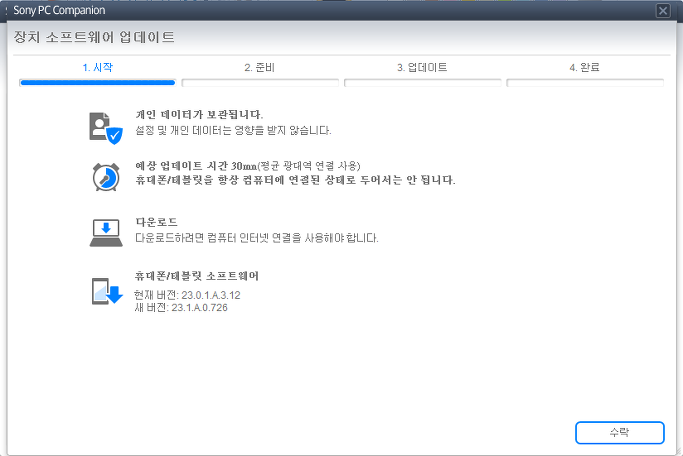Screen dimensions: 683x456
Task: Click the 개인 데이터가 보관됩니다 heading
Action: click(x=199, y=115)
